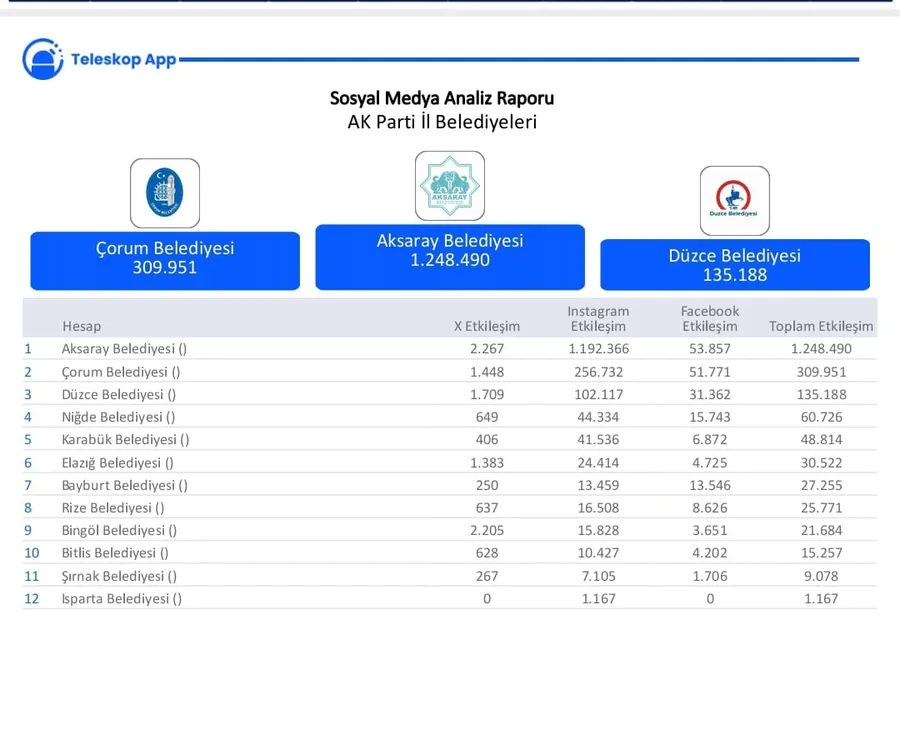Click Rize Belediyesi in the list
The height and width of the screenshot is (750, 900).
(113, 508)
